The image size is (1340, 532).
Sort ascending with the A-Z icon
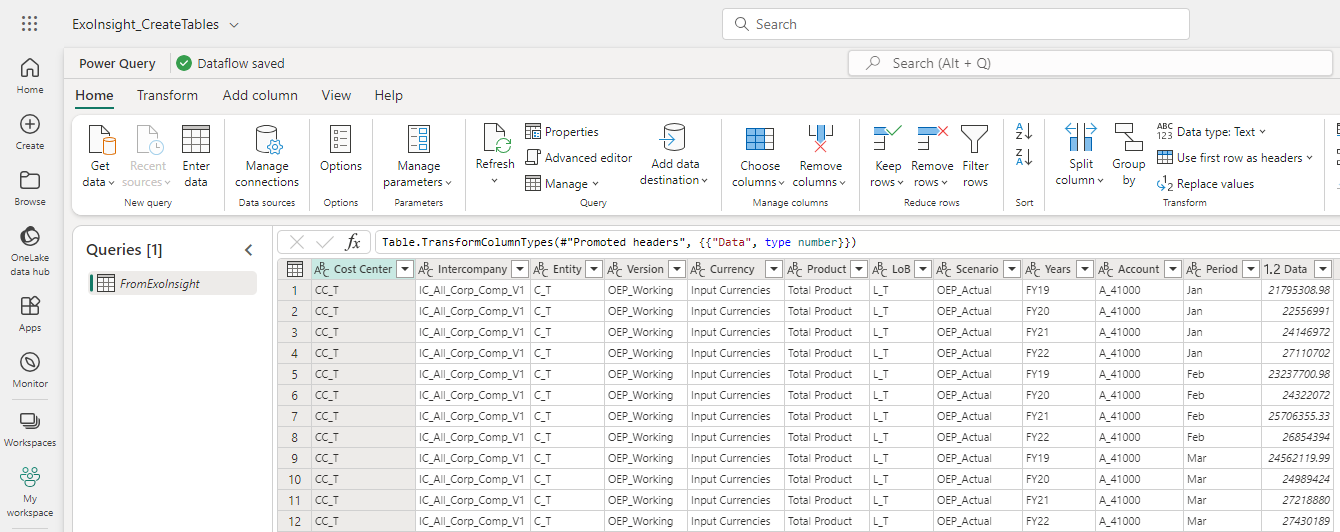[1024, 131]
